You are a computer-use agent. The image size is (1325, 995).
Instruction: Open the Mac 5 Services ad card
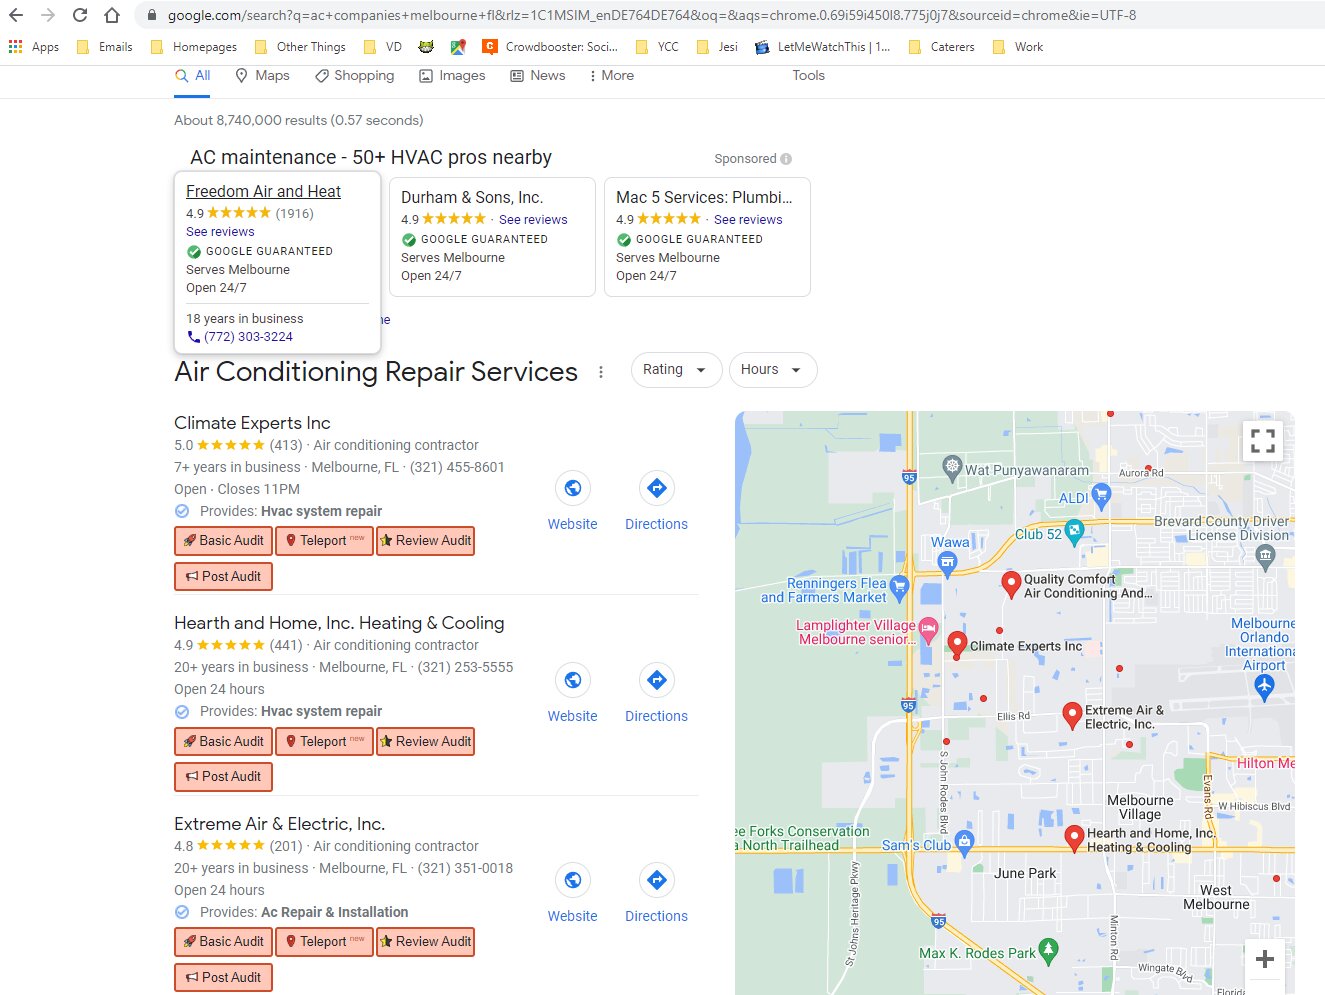(707, 237)
